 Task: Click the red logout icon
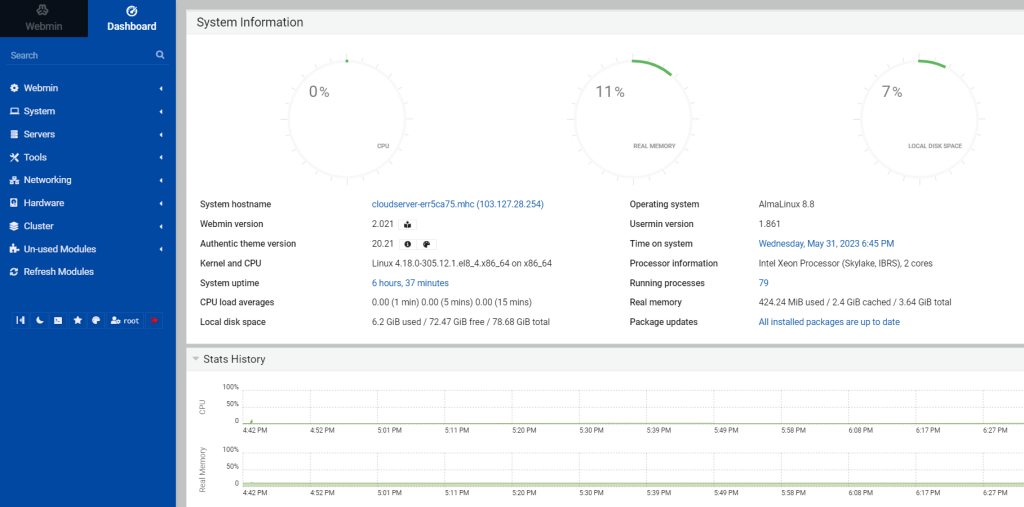coord(155,320)
